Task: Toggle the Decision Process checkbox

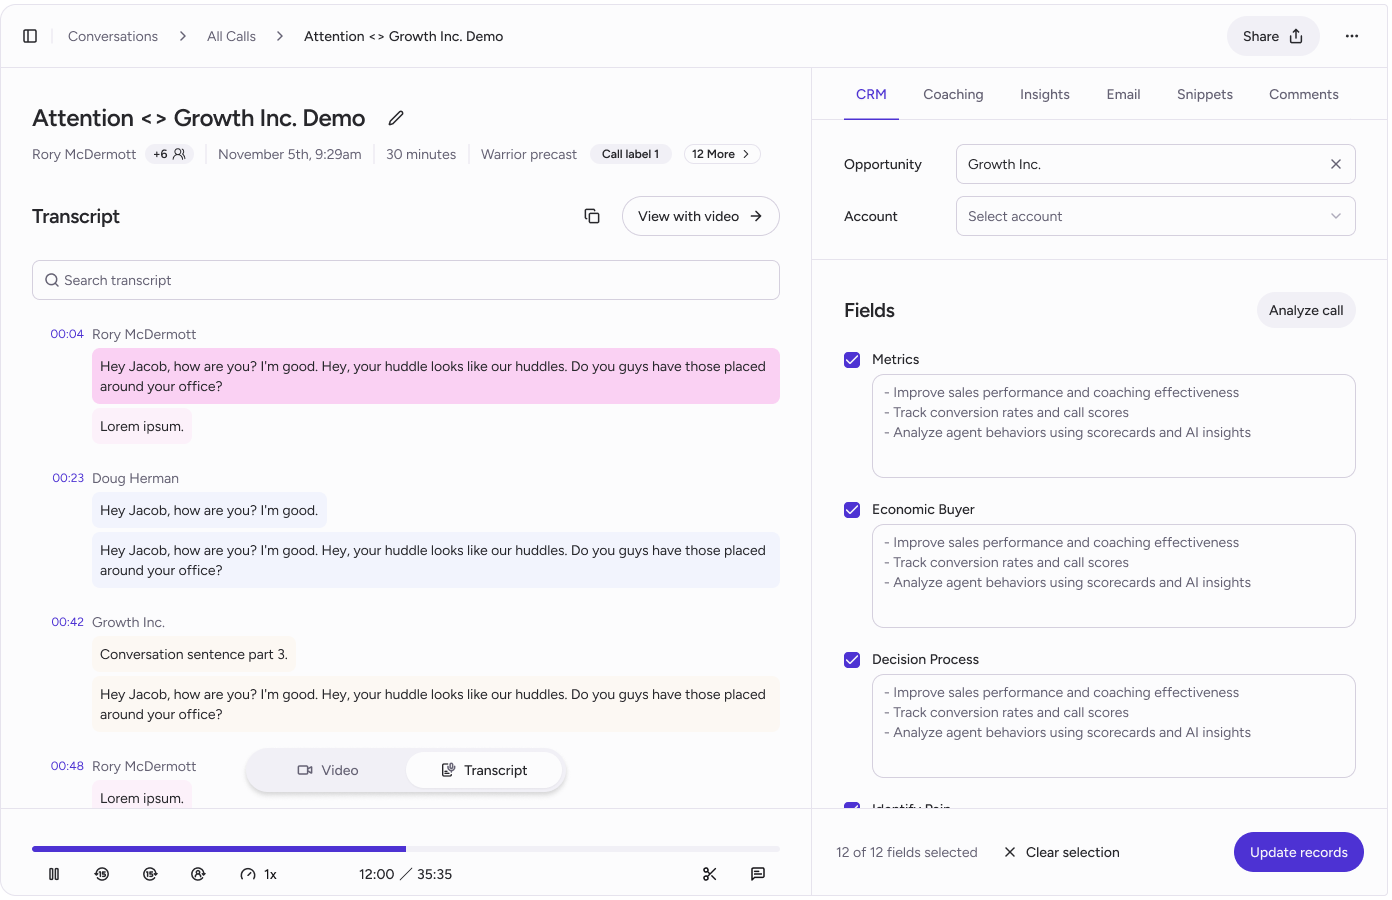Action: (852, 660)
